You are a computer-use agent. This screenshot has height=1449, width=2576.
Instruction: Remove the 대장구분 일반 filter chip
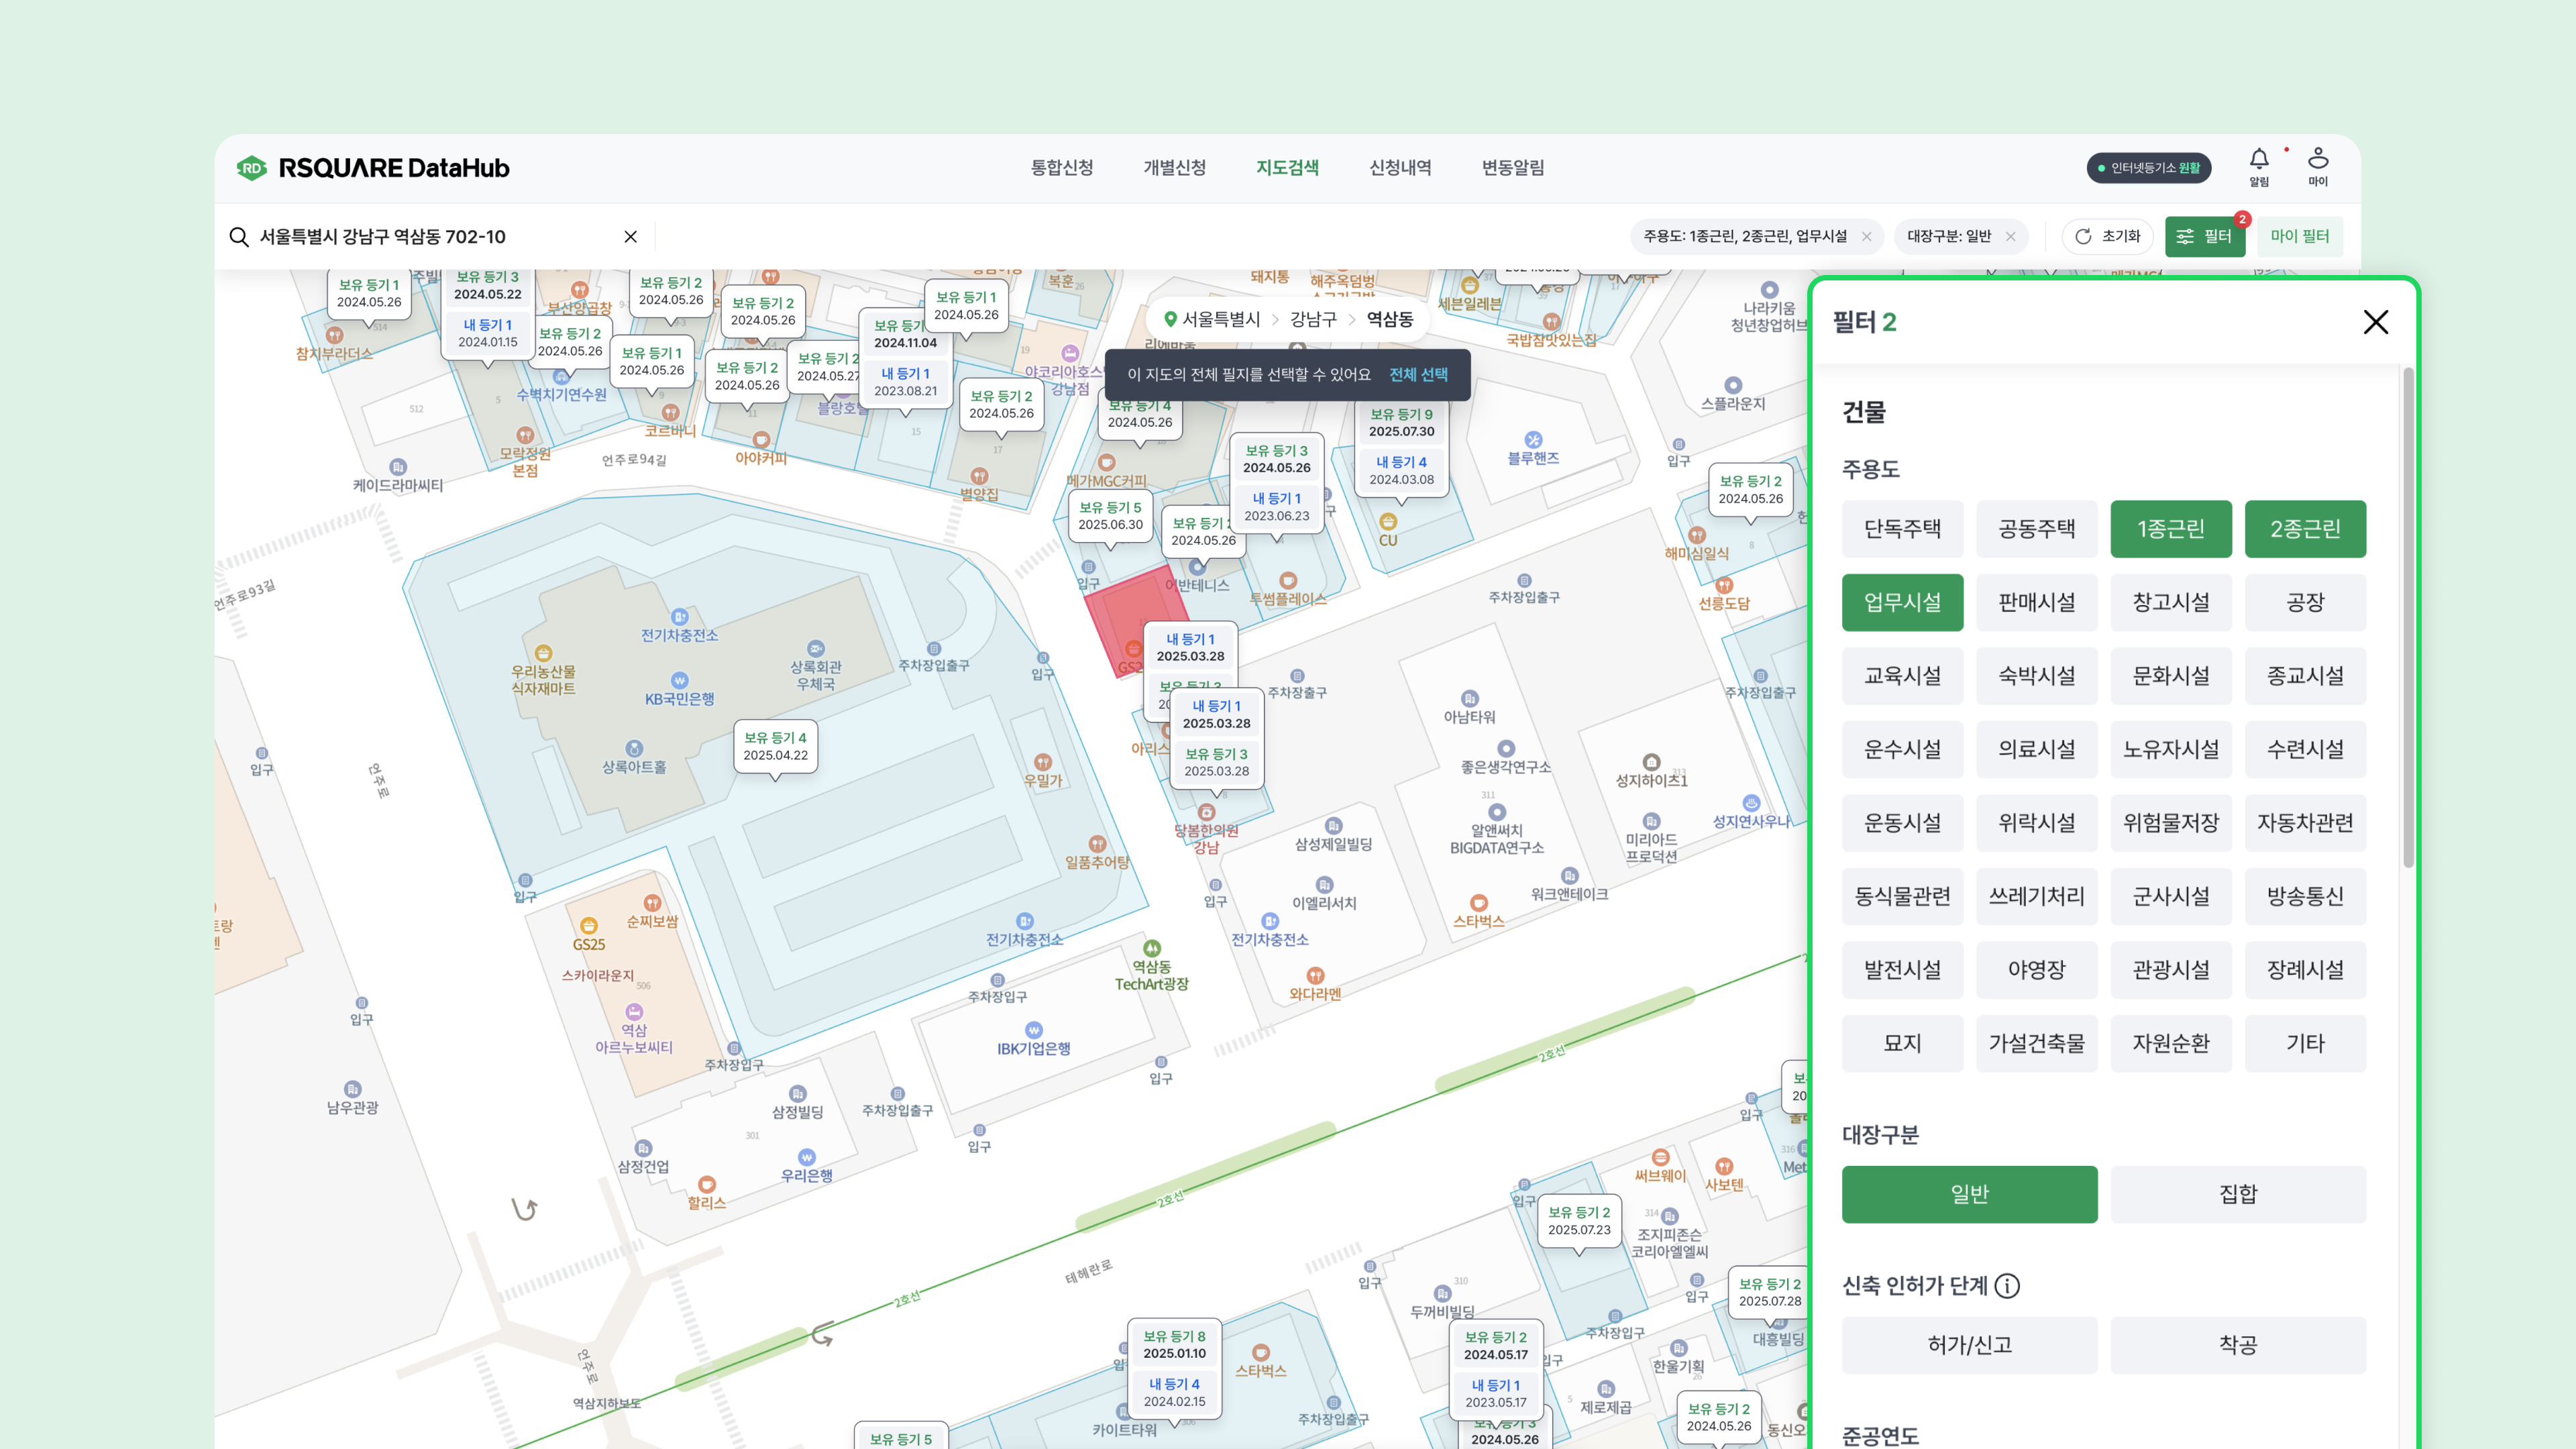coord(2010,237)
